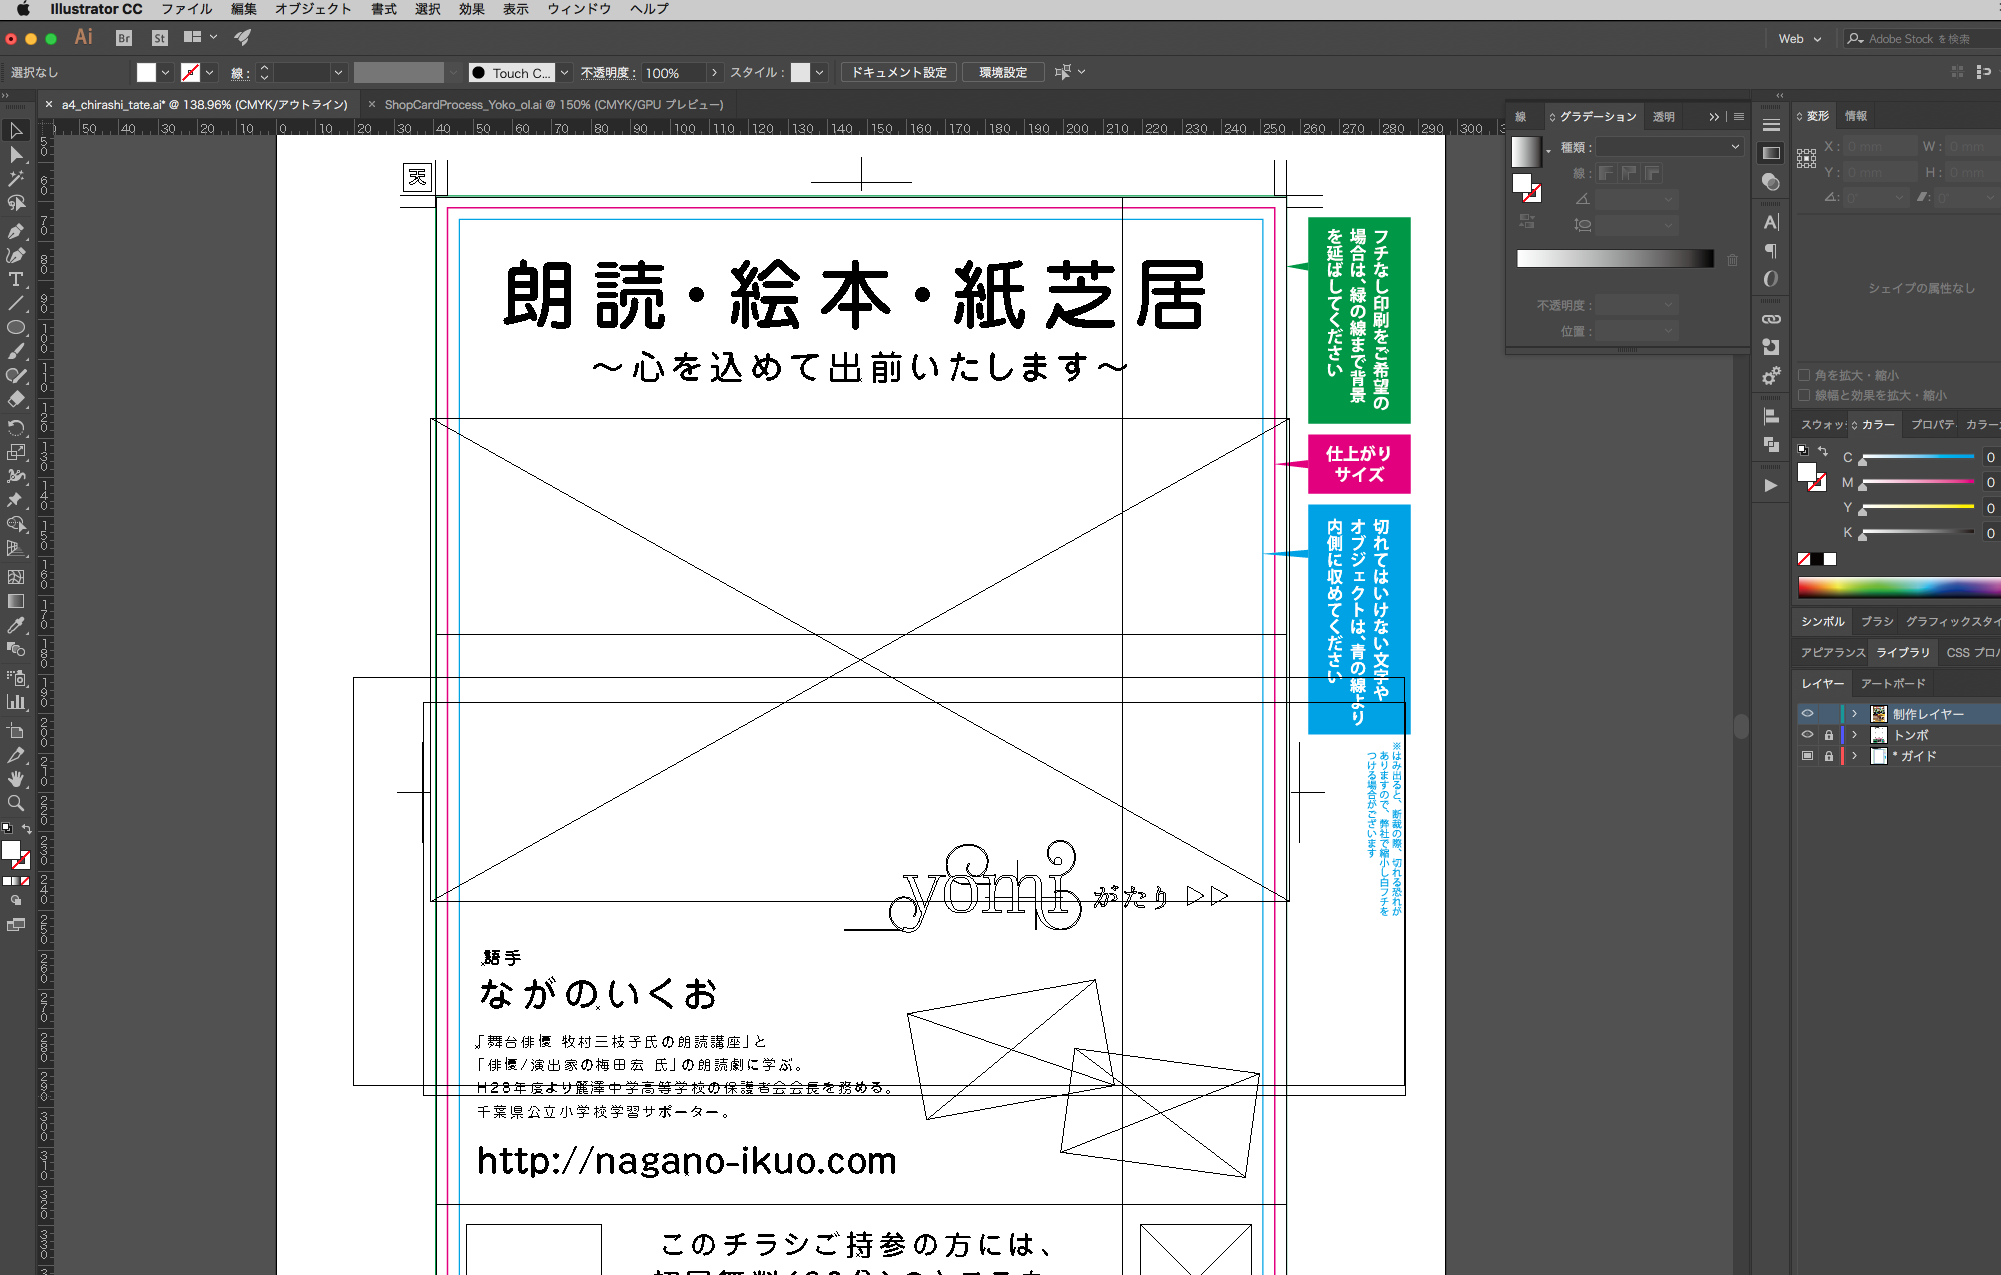Select the Pen tool in toolbar
Image resolution: width=2001 pixels, height=1275 pixels.
(x=16, y=230)
